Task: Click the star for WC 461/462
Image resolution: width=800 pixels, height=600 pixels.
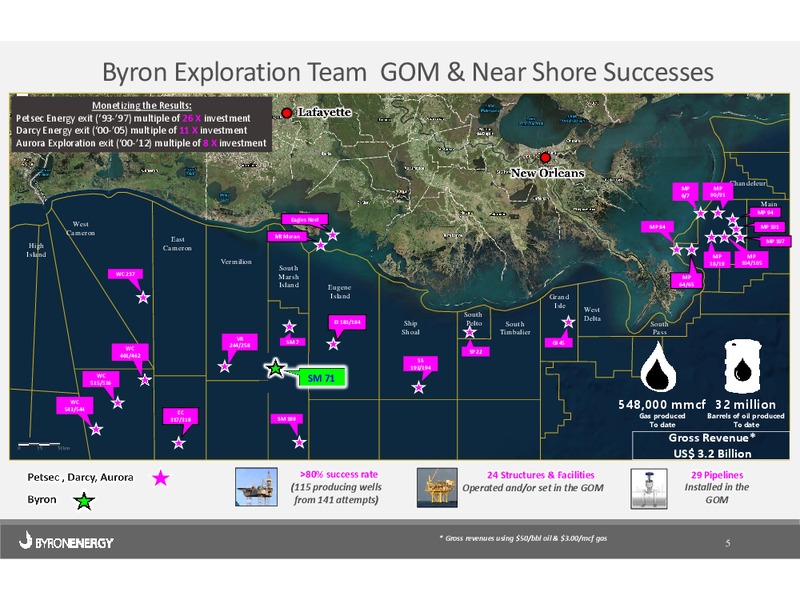Action: point(145,380)
